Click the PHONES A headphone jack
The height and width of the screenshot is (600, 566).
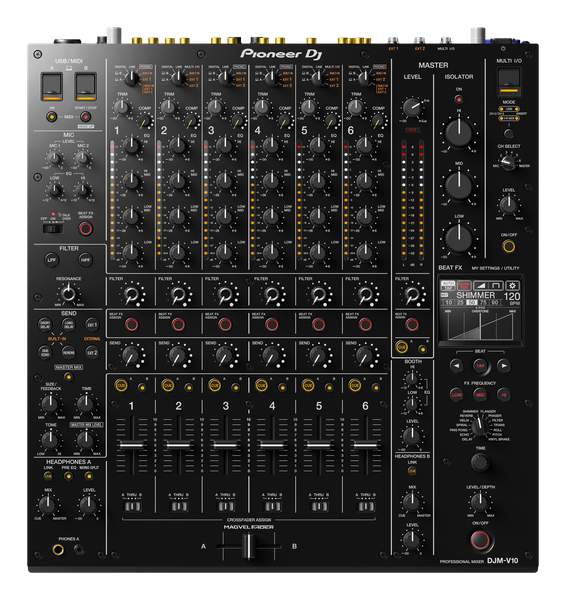58,550
